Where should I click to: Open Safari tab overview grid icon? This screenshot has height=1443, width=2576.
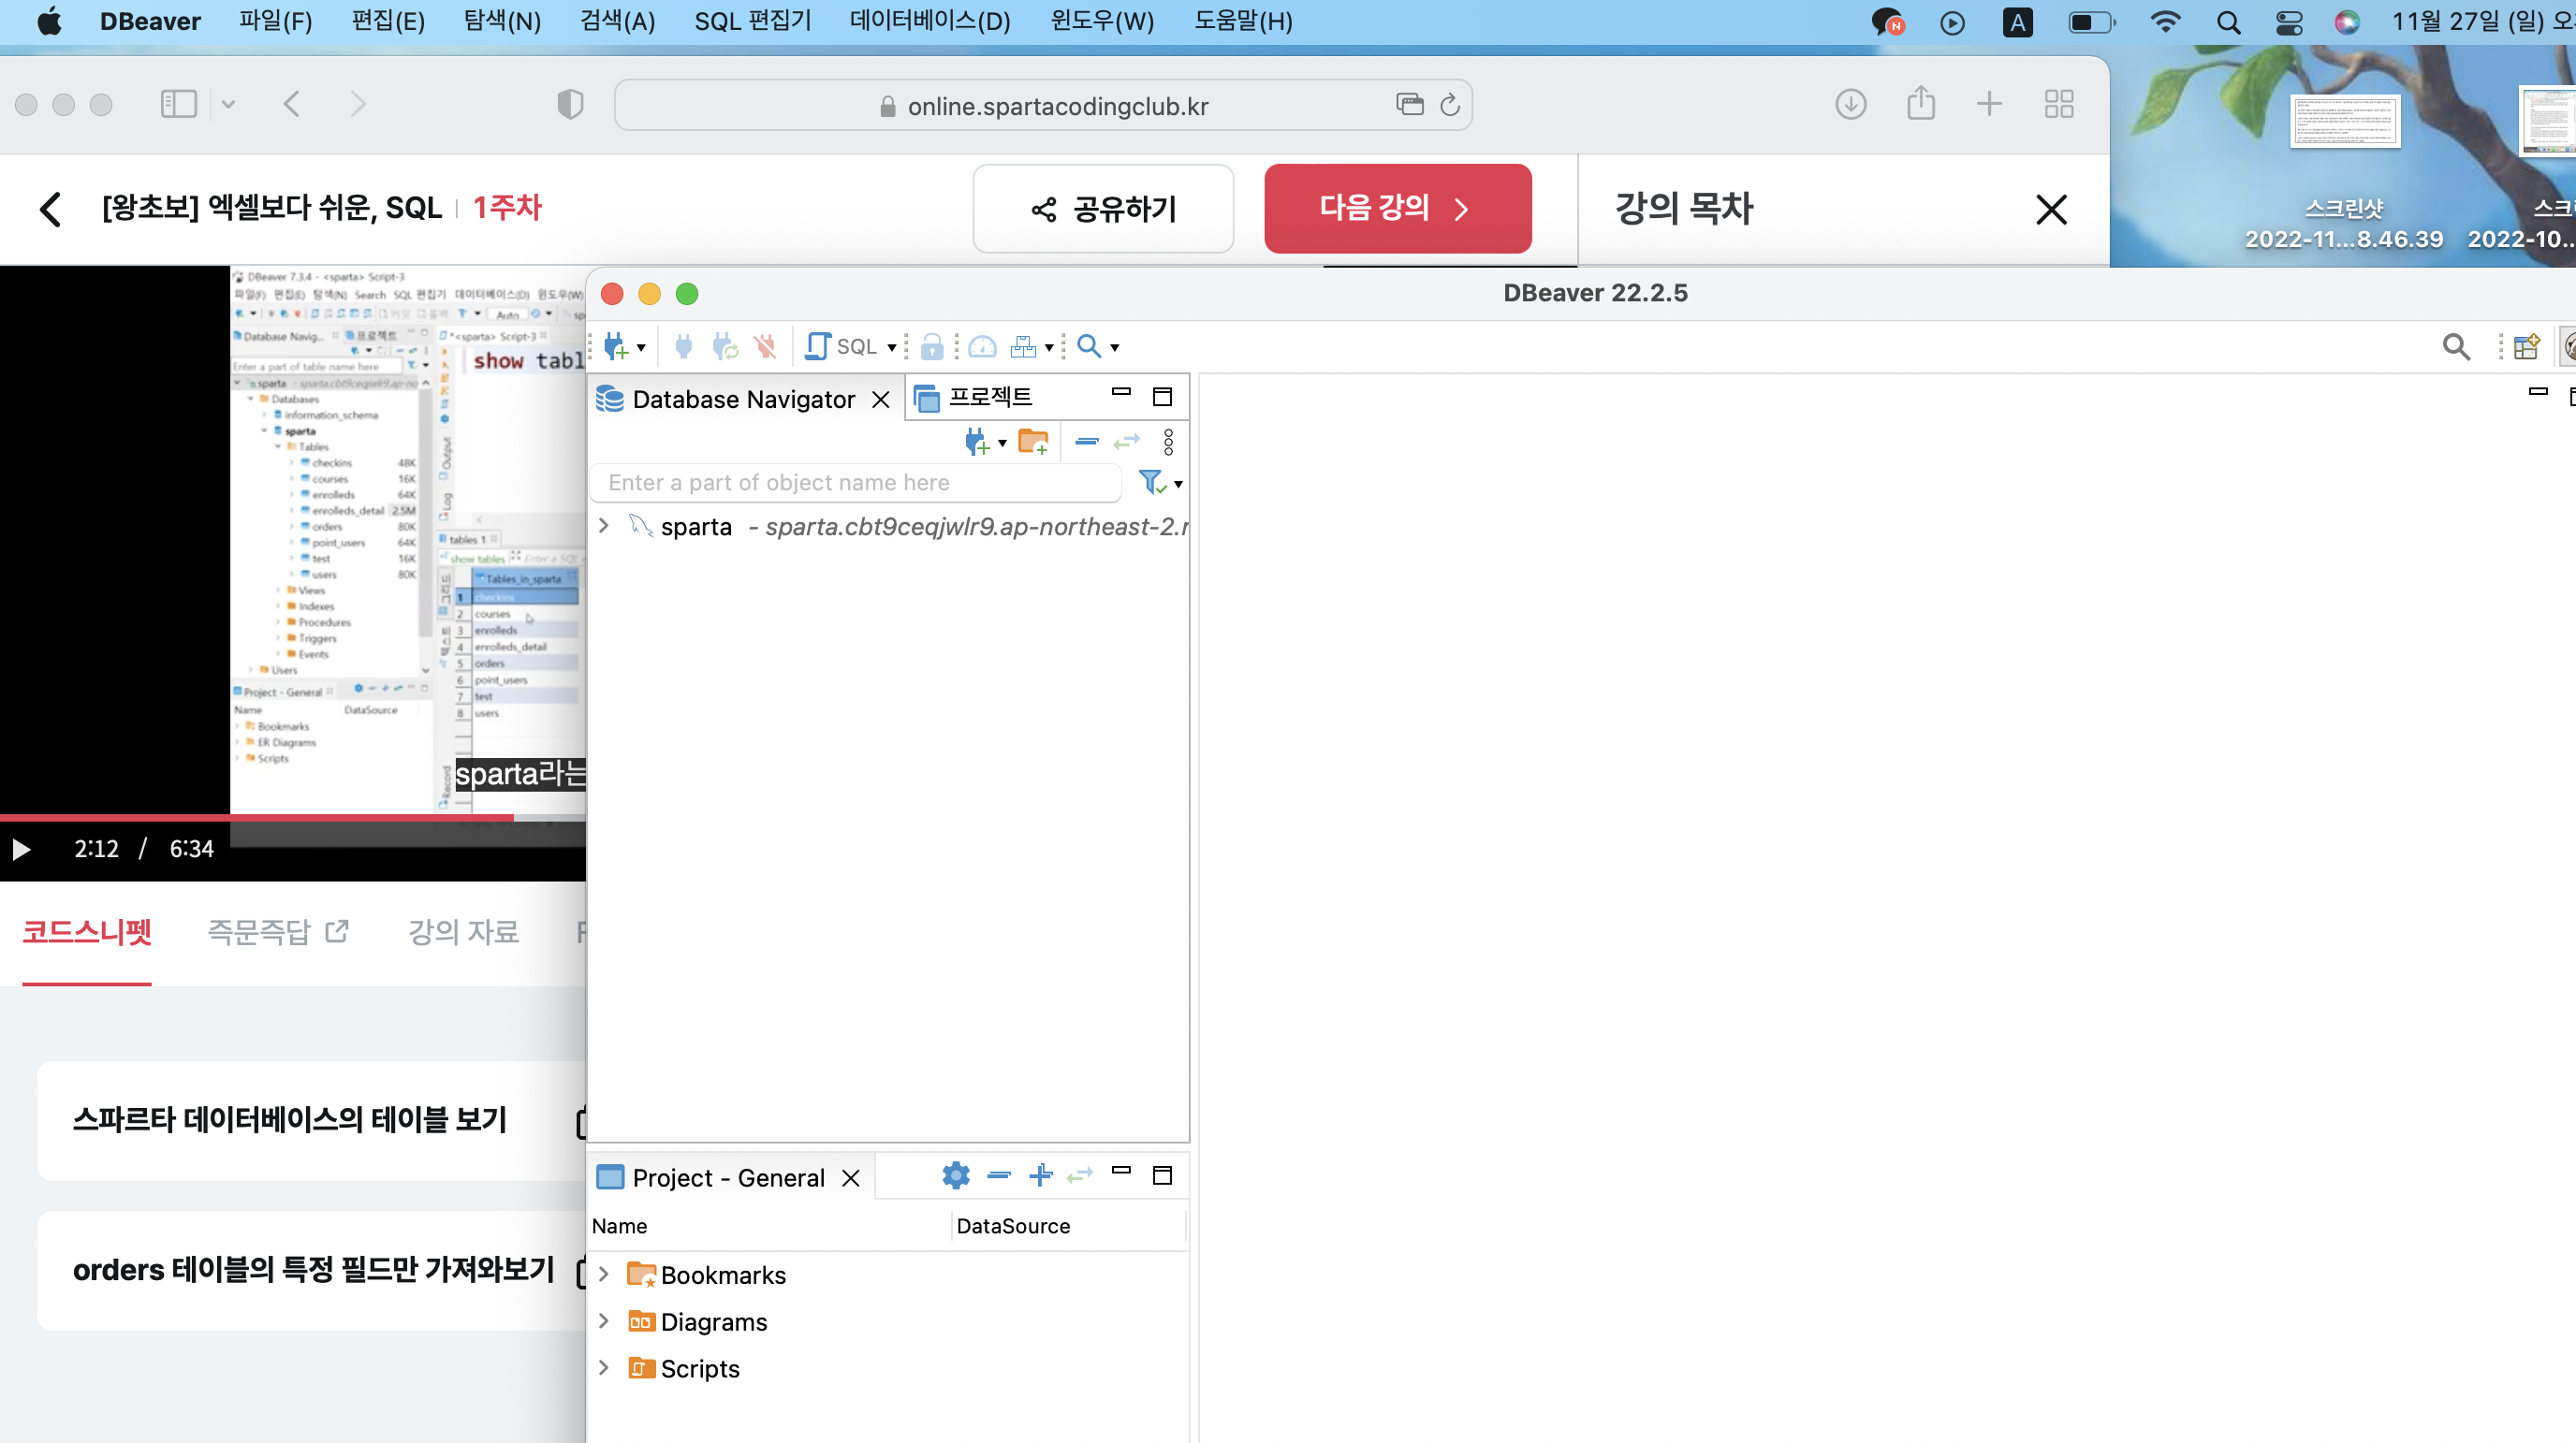(2059, 104)
